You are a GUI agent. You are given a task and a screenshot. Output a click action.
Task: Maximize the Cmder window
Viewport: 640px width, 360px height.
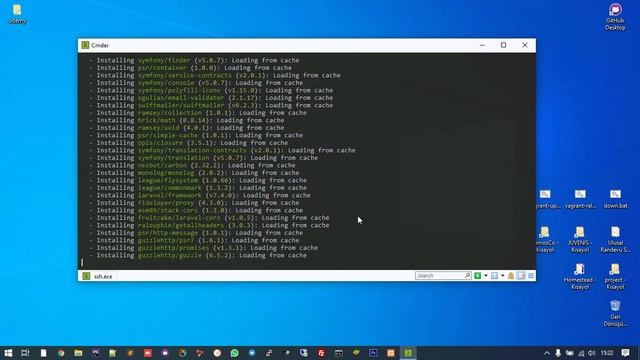pyautogui.click(x=503, y=45)
